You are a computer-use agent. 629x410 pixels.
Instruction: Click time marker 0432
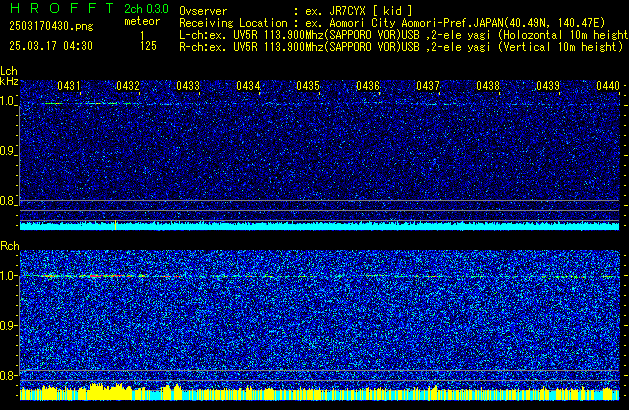point(128,86)
